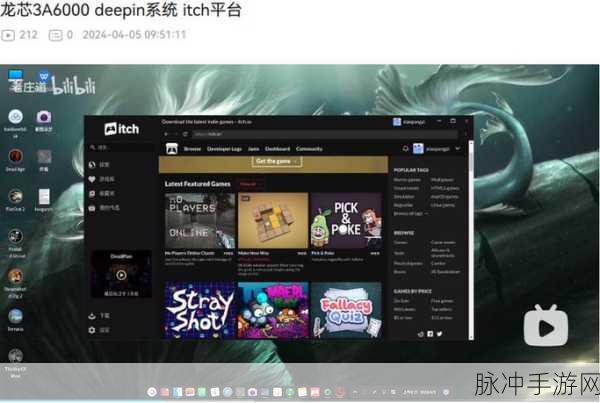600x403 pixels.
Task: Click the Get the game button
Action: [x=277, y=161]
